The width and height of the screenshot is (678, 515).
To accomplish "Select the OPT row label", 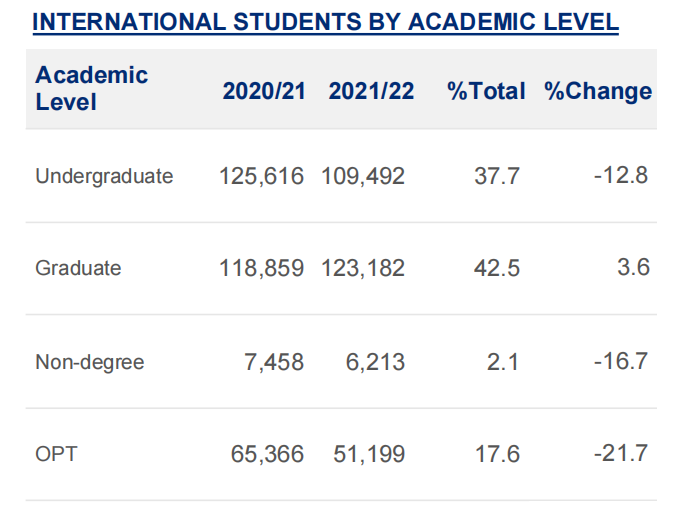I will pyautogui.click(x=56, y=454).
